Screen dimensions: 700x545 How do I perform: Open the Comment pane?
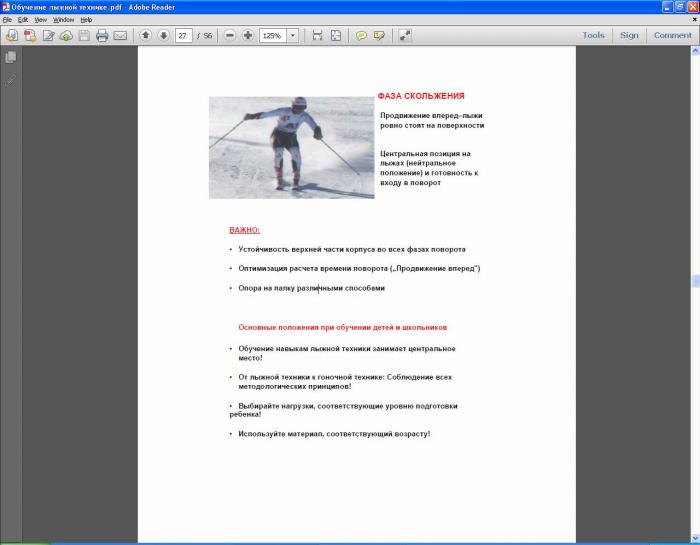coord(672,35)
